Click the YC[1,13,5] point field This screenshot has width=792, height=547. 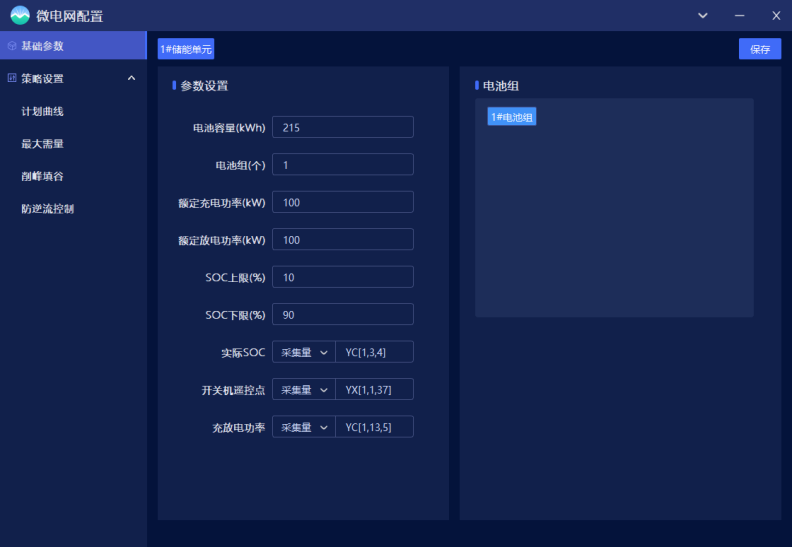[x=374, y=427]
